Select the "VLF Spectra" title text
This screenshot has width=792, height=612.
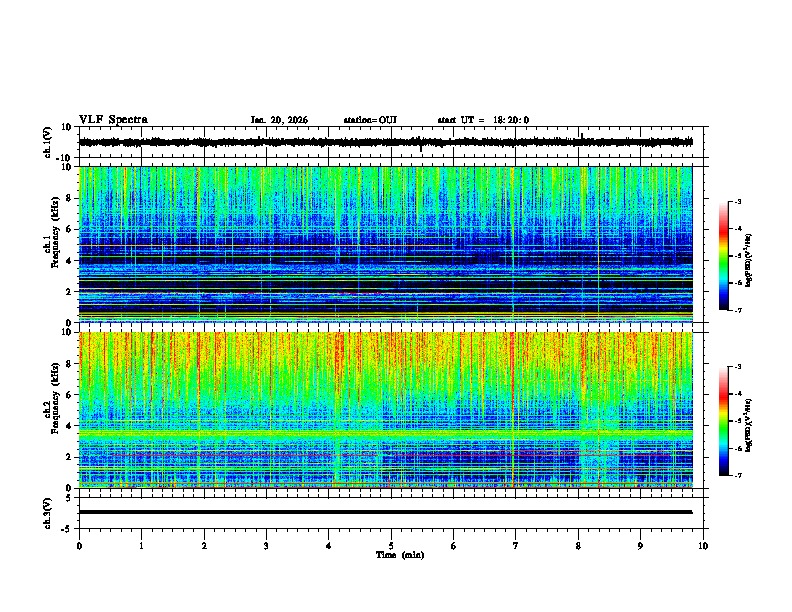pos(113,120)
